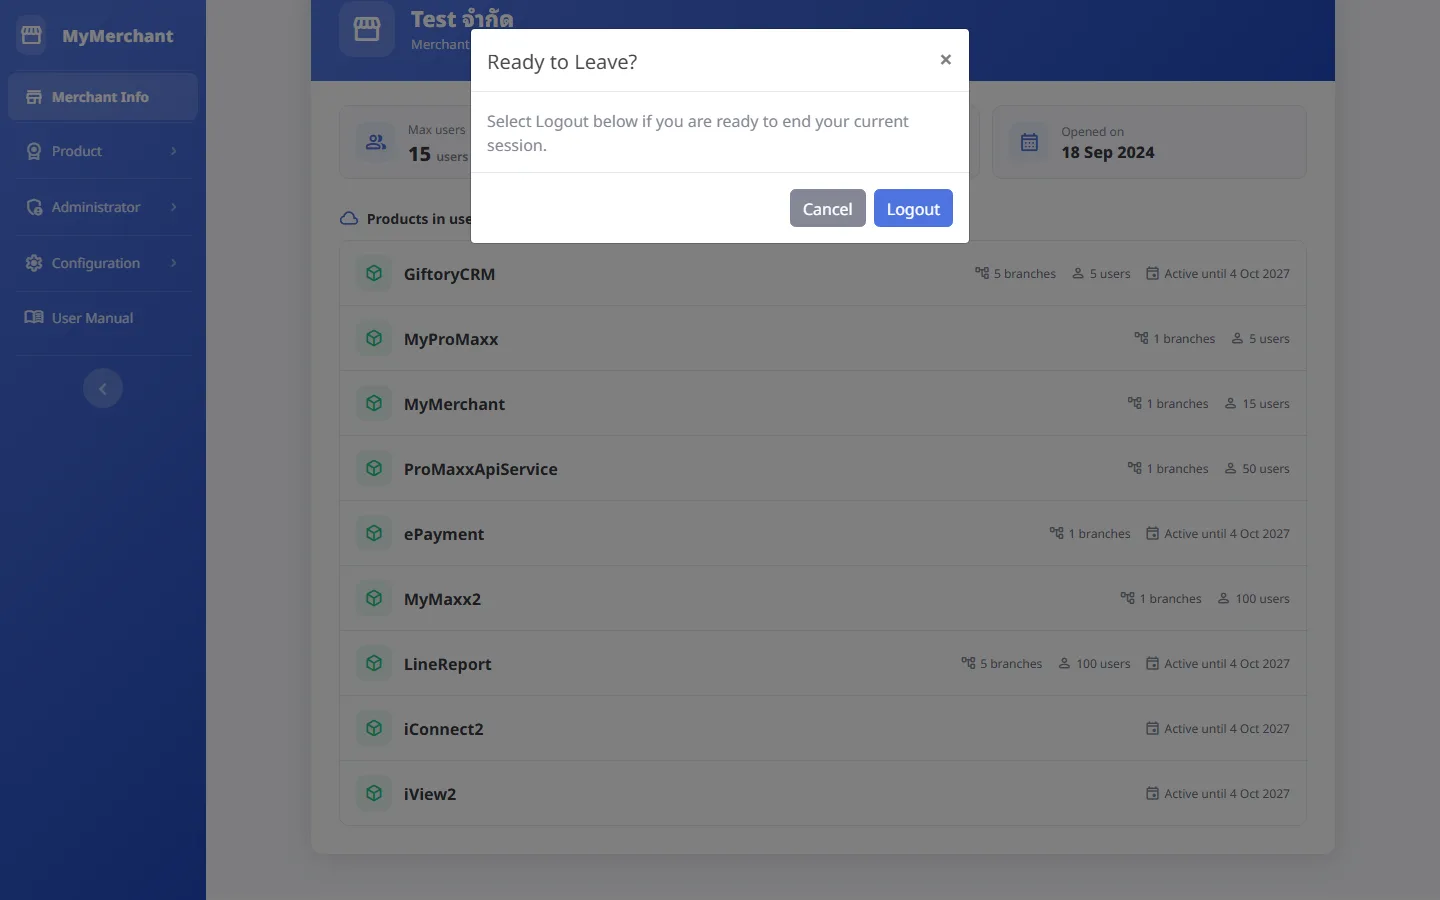Select the MyMerchant product row name
1440x900 pixels.
(x=454, y=404)
